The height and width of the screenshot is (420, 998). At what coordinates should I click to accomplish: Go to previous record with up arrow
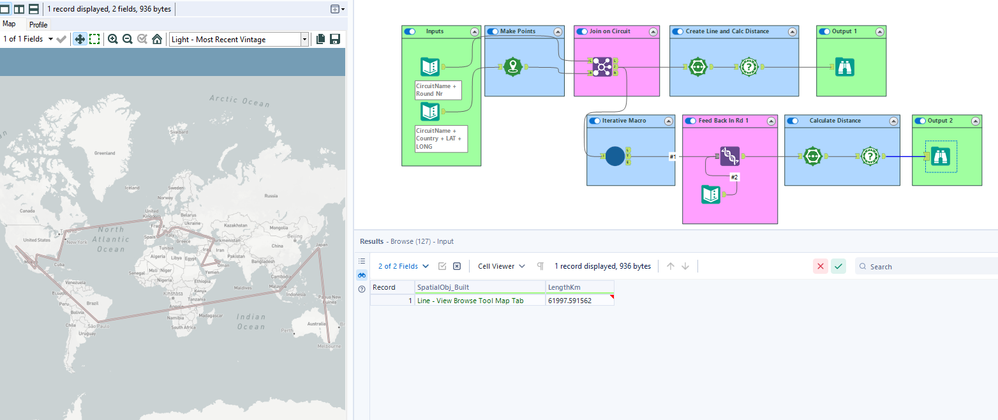click(670, 266)
